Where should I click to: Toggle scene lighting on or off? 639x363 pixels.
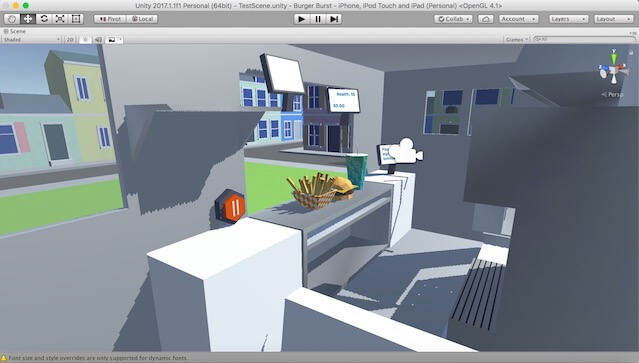point(85,40)
